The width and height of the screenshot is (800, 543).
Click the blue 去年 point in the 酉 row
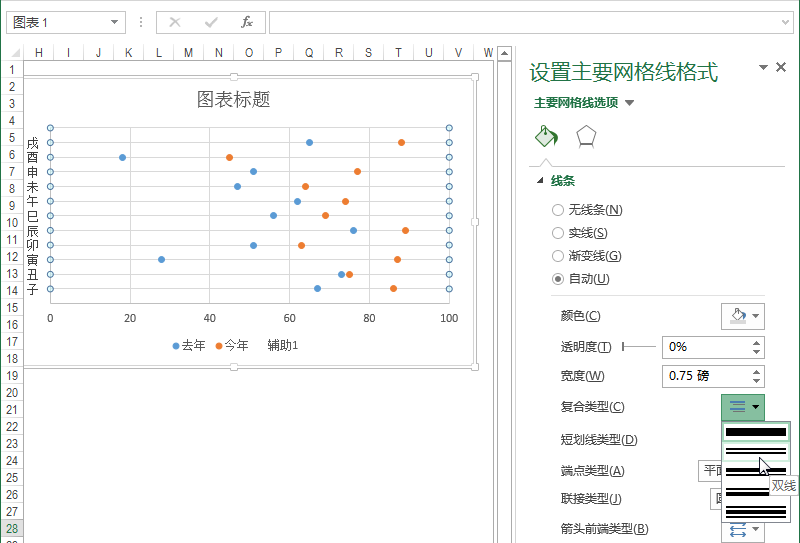122,157
